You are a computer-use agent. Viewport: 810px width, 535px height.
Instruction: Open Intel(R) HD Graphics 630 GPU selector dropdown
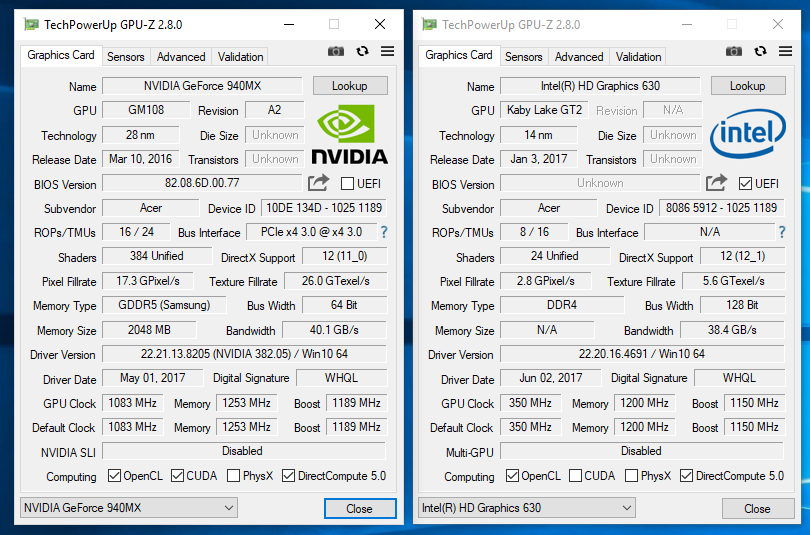(527, 508)
